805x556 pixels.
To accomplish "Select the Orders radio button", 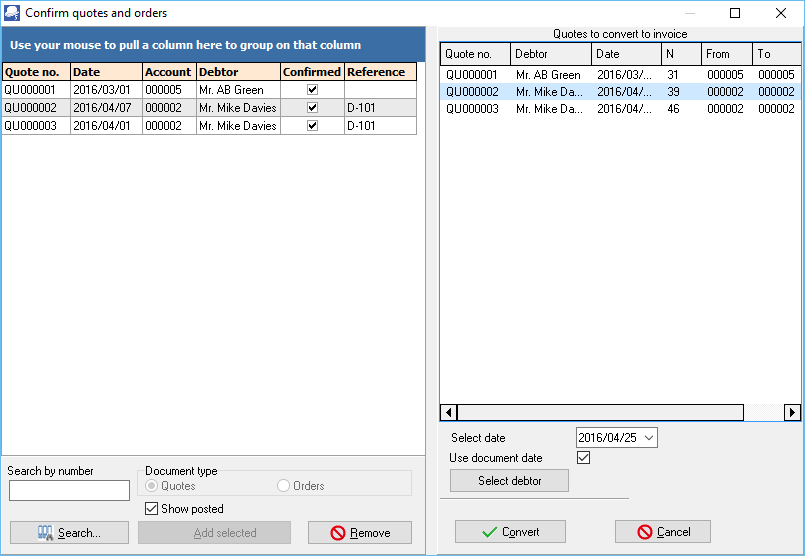I will point(284,486).
